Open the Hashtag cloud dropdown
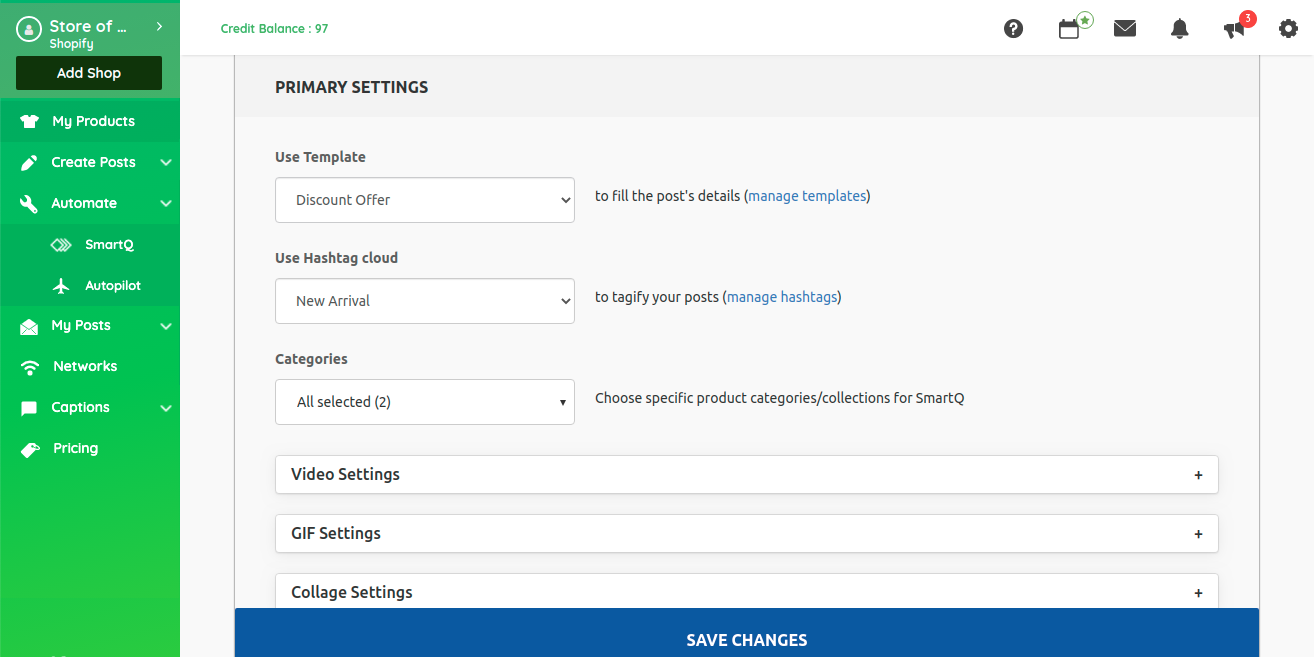 [x=424, y=301]
